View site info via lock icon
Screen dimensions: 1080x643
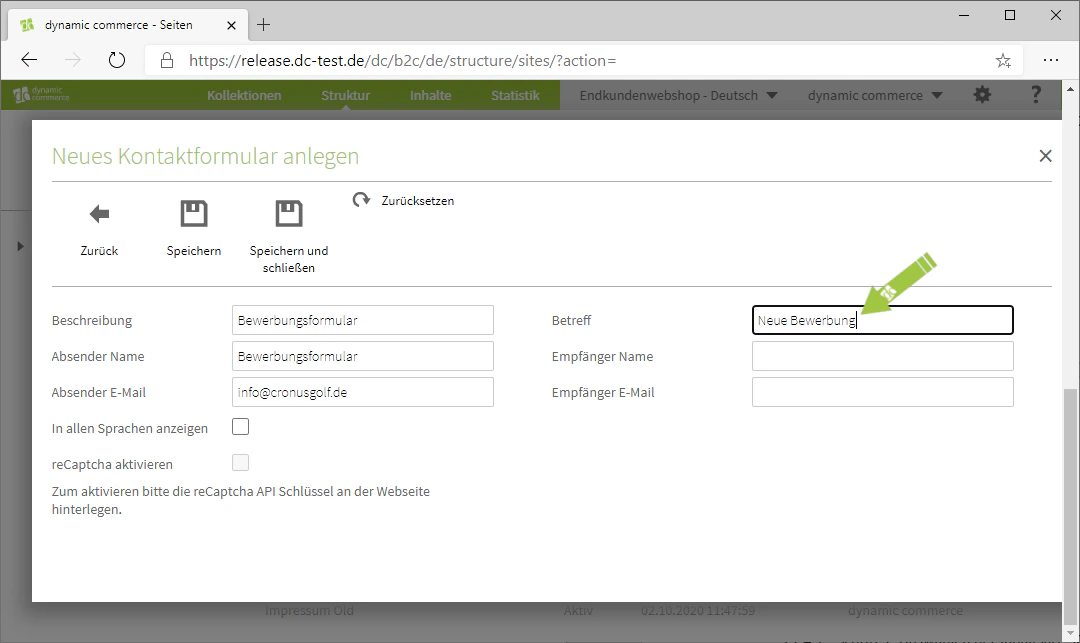click(x=167, y=61)
